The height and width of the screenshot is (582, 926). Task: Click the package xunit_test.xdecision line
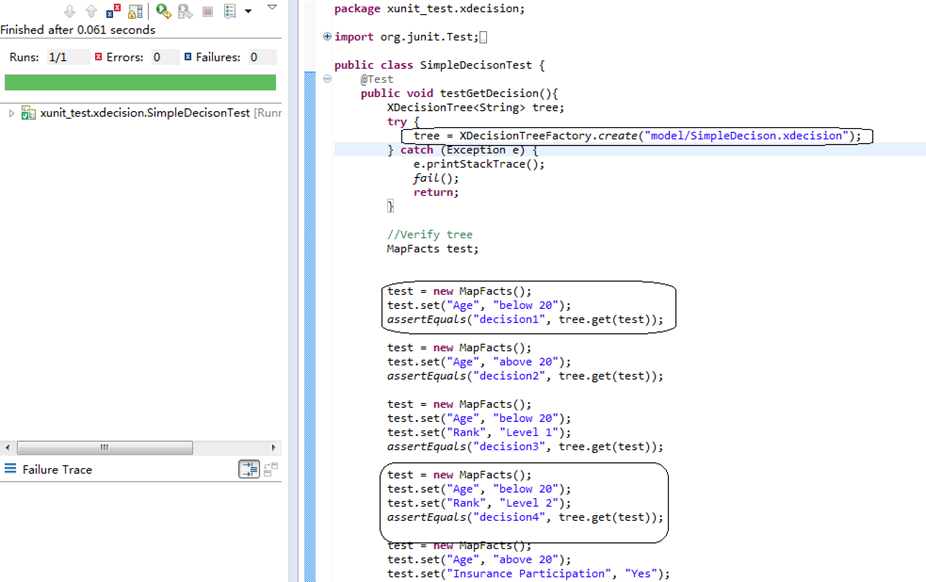coord(429,9)
